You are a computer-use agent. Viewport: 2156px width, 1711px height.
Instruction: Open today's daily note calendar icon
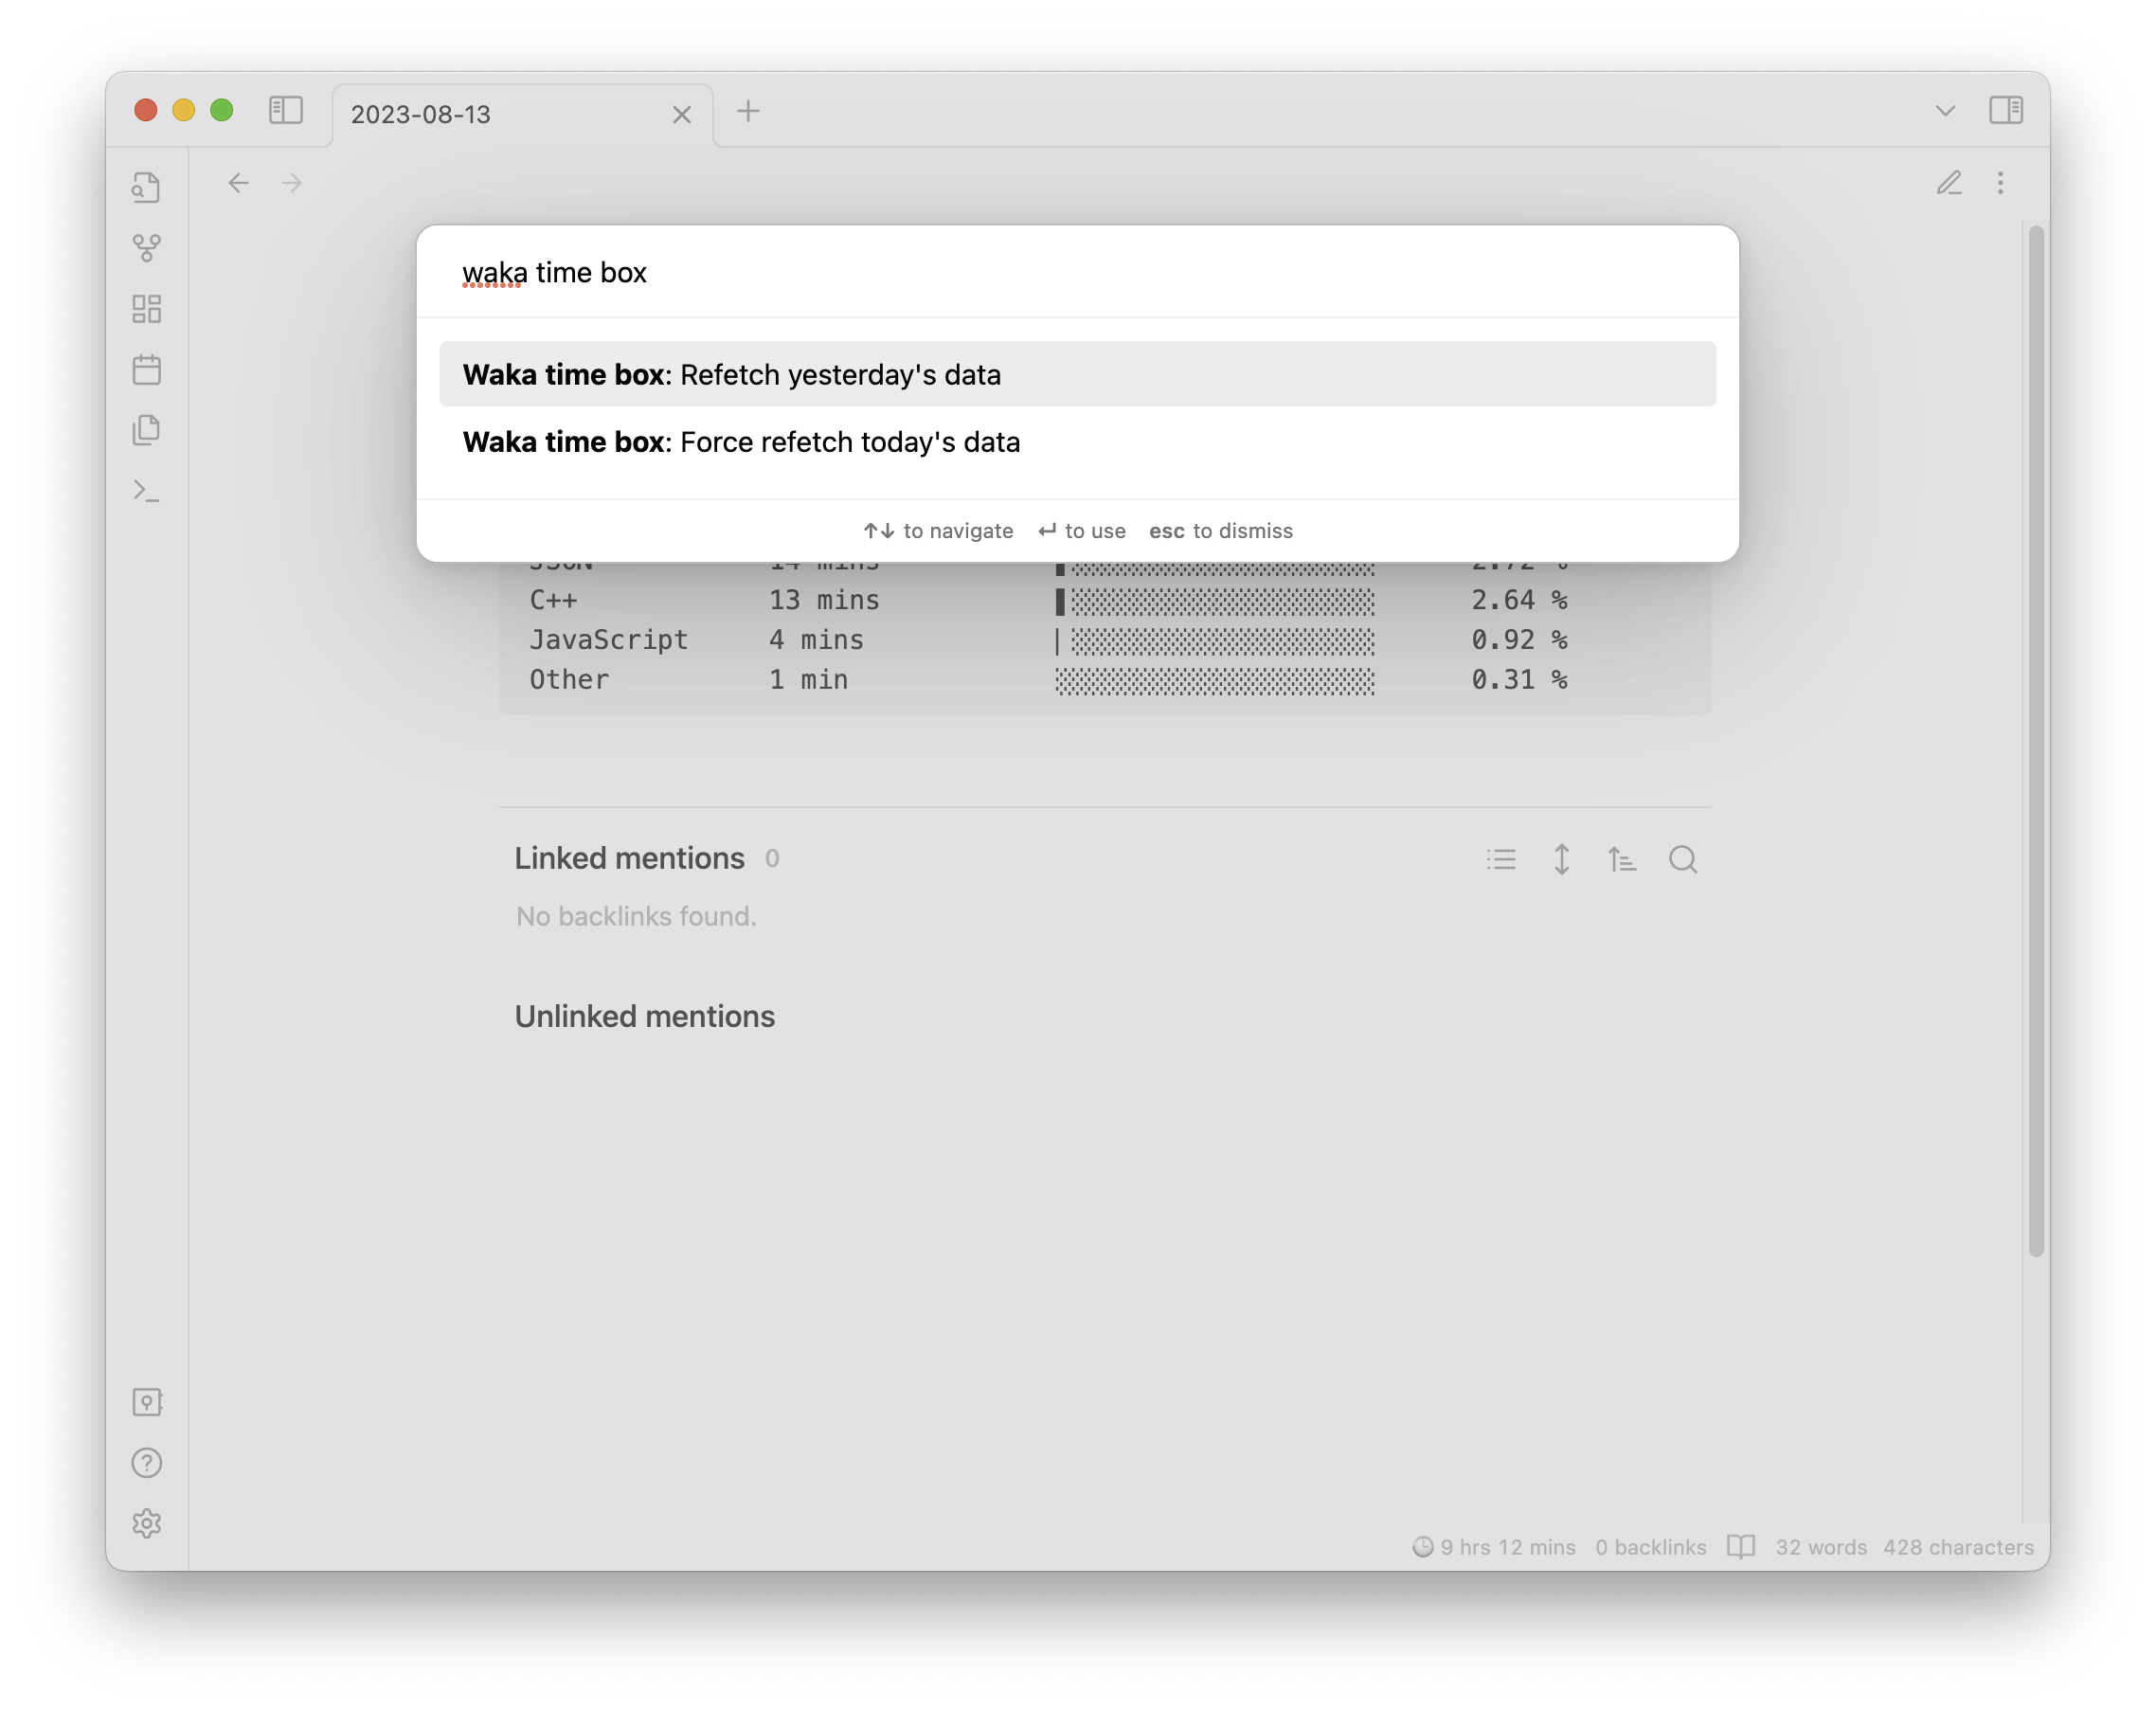click(147, 370)
